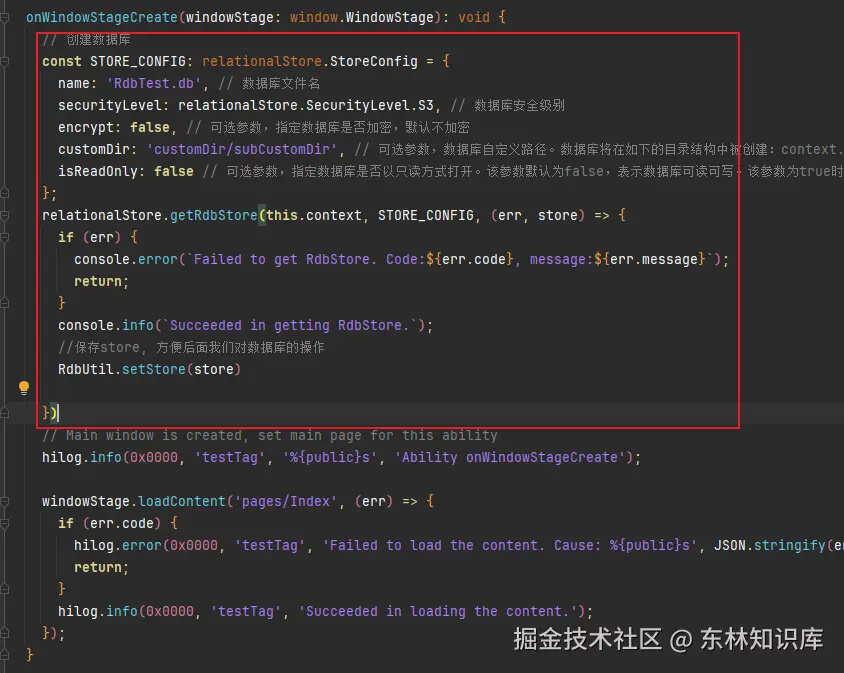The height and width of the screenshot is (673, 844).
Task: Place cursor on 'RdbTest.db' string
Action: pyautogui.click(x=153, y=83)
